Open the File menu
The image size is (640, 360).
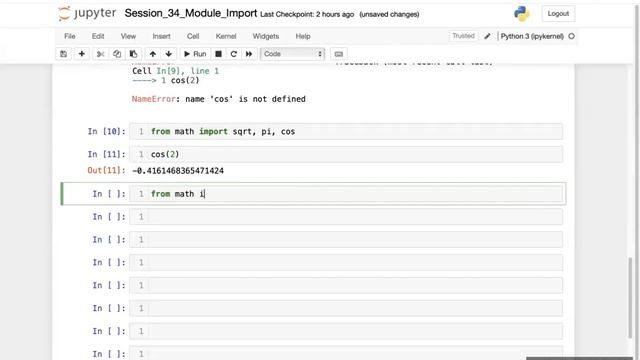click(x=70, y=36)
